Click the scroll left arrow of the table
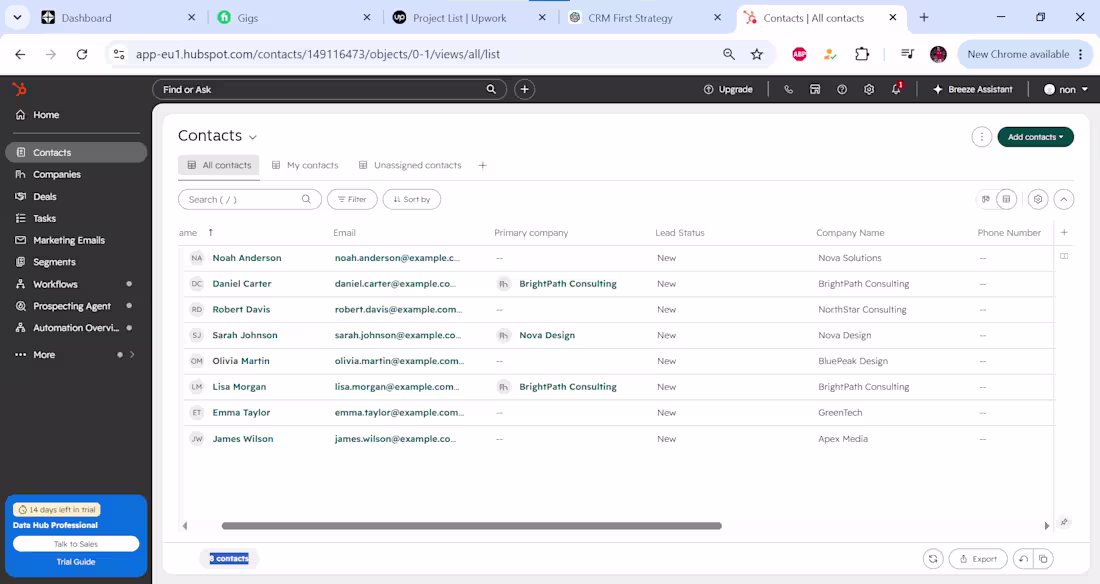Image resolution: width=1100 pixels, height=584 pixels. click(185, 526)
